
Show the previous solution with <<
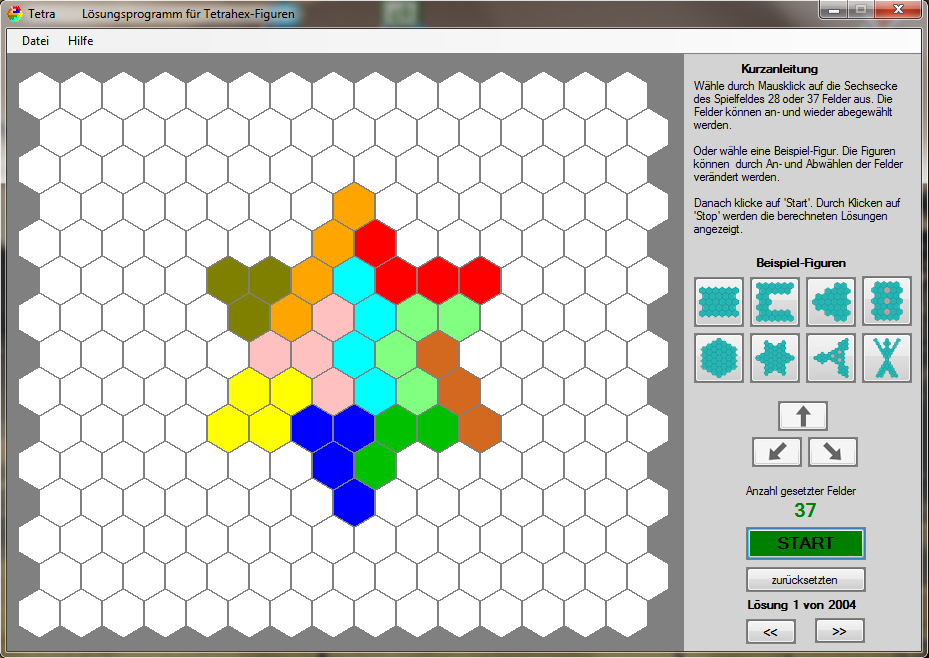click(770, 631)
